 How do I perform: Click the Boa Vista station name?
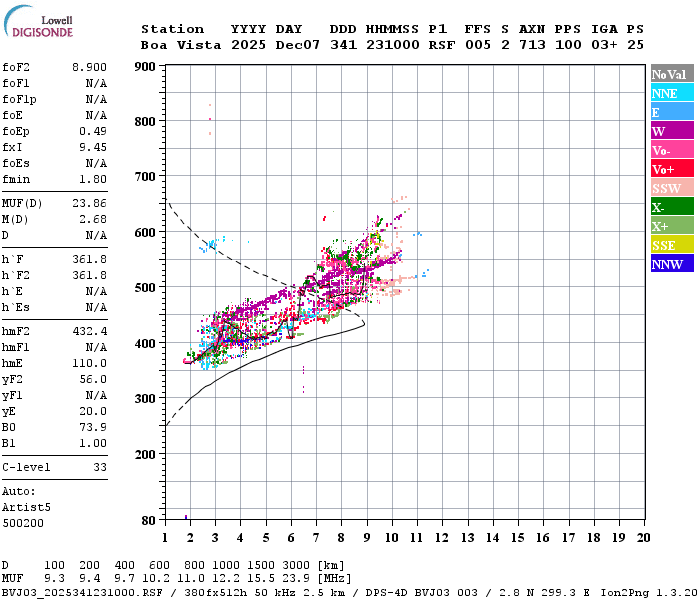[x=181, y=45]
